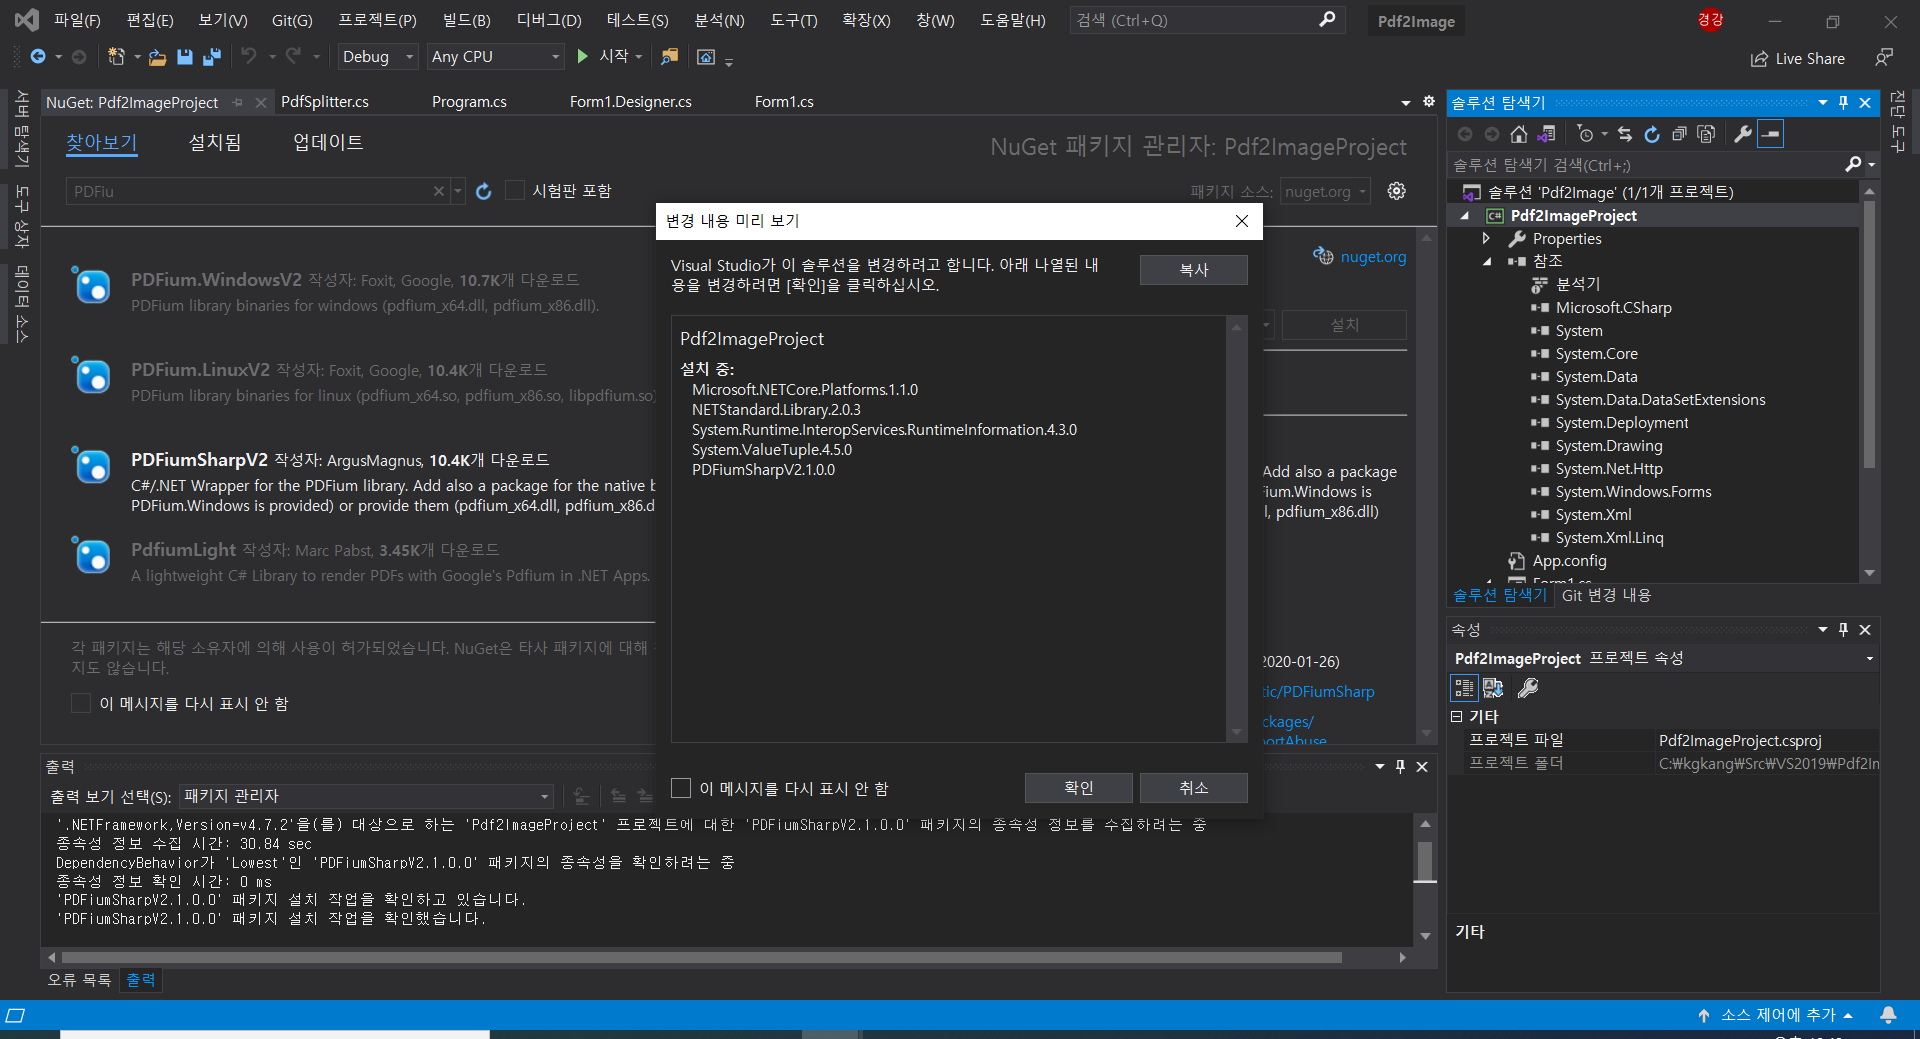Click 소스 제어에 추가 in status bar

(1776, 1015)
